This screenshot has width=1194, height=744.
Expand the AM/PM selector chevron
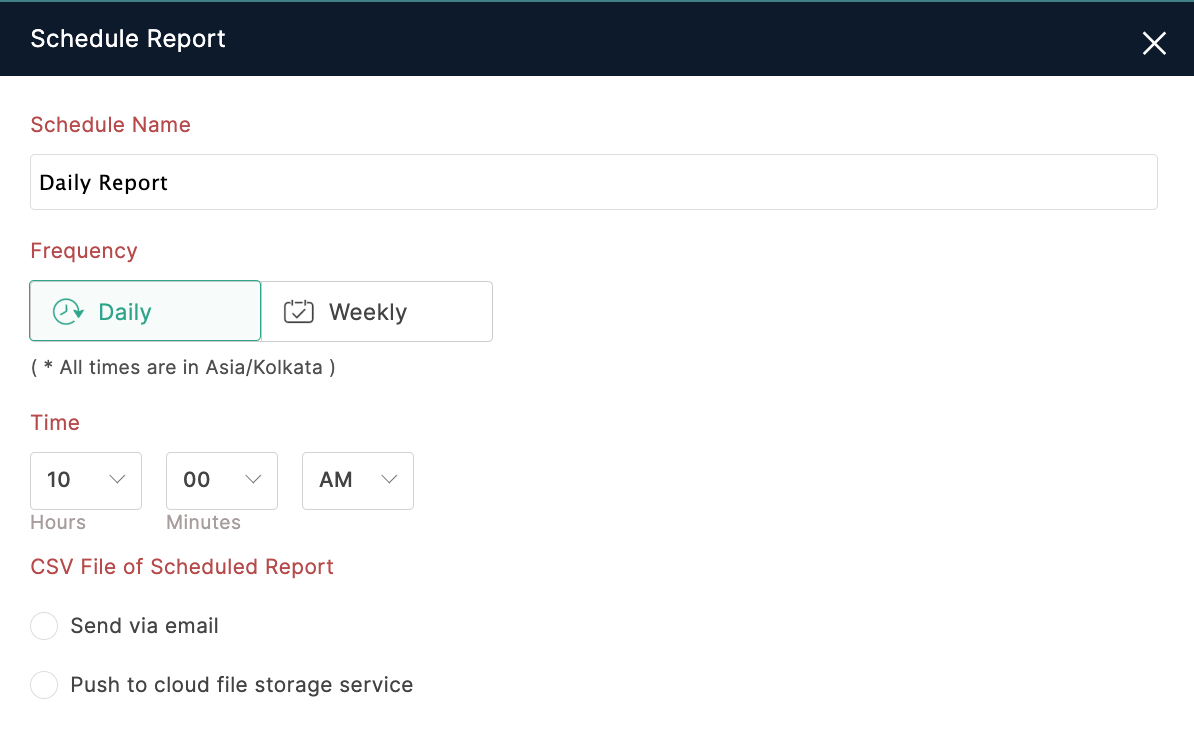(389, 480)
